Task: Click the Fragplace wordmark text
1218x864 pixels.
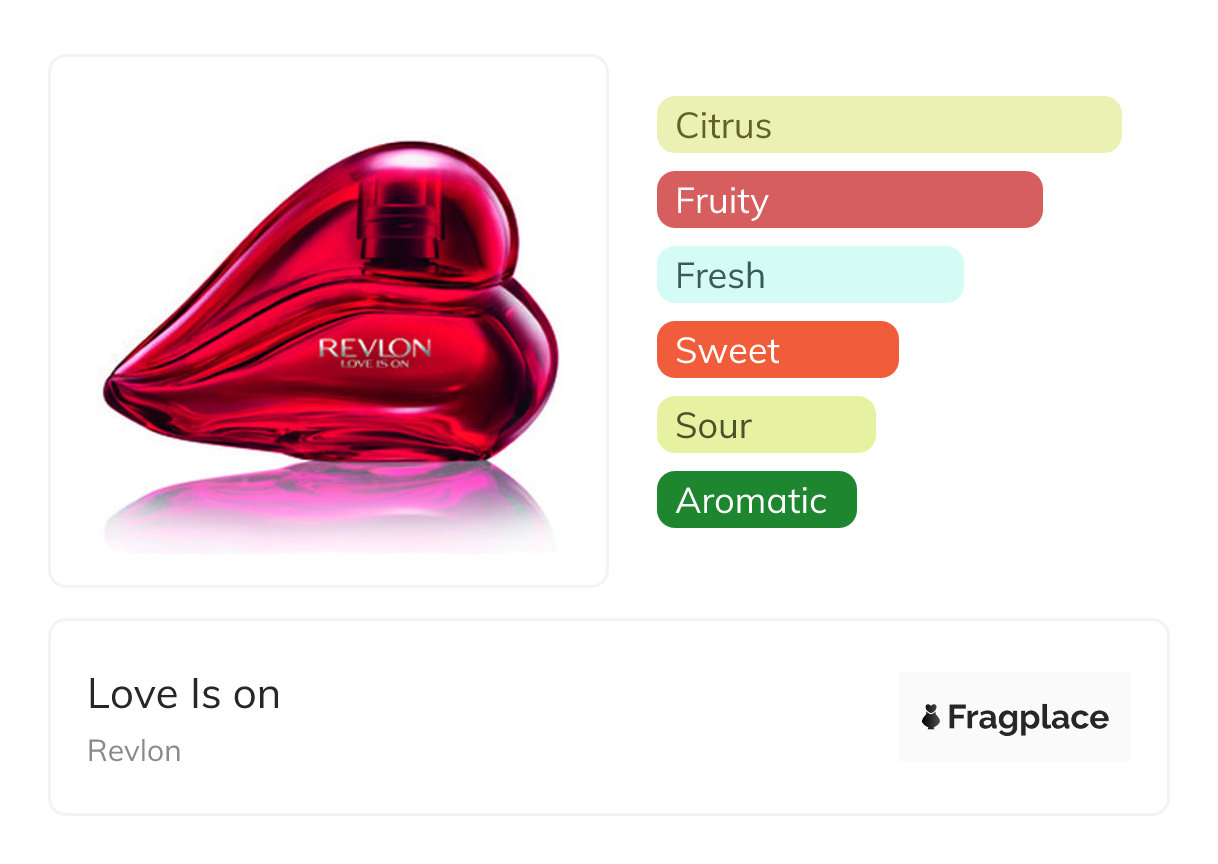Action: click(x=1028, y=717)
